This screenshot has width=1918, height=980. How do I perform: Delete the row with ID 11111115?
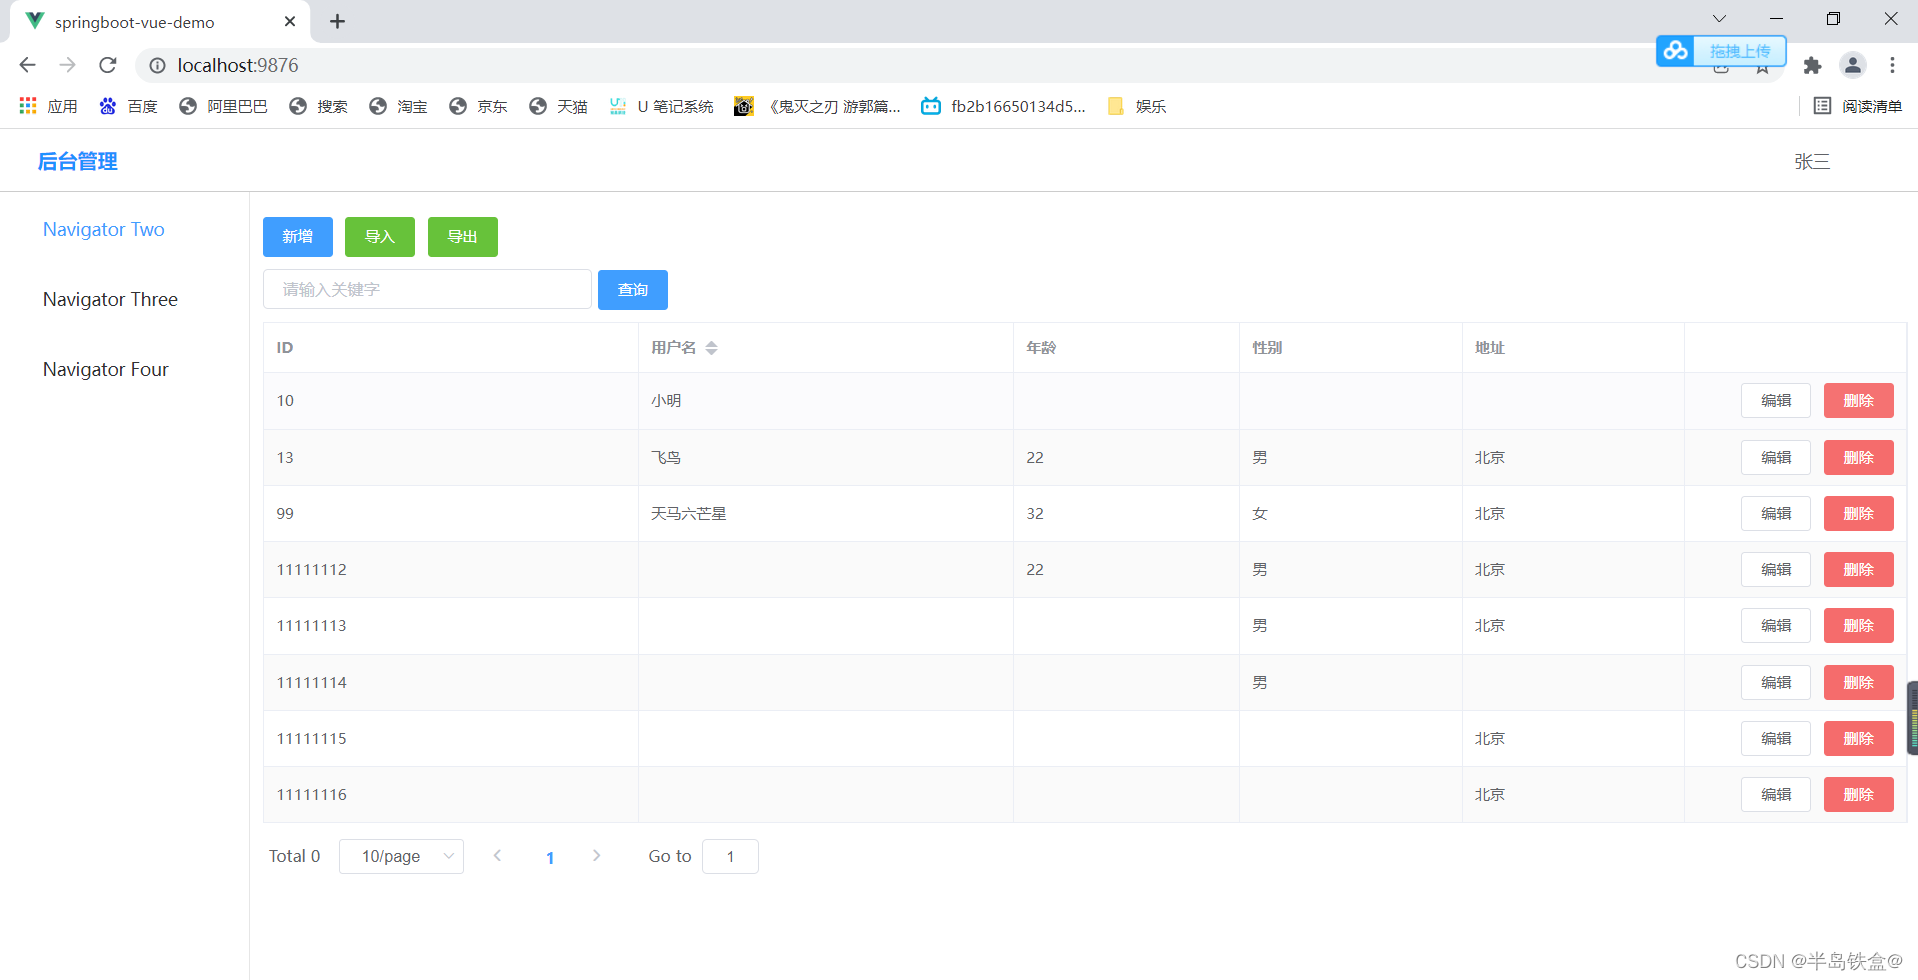click(x=1859, y=738)
